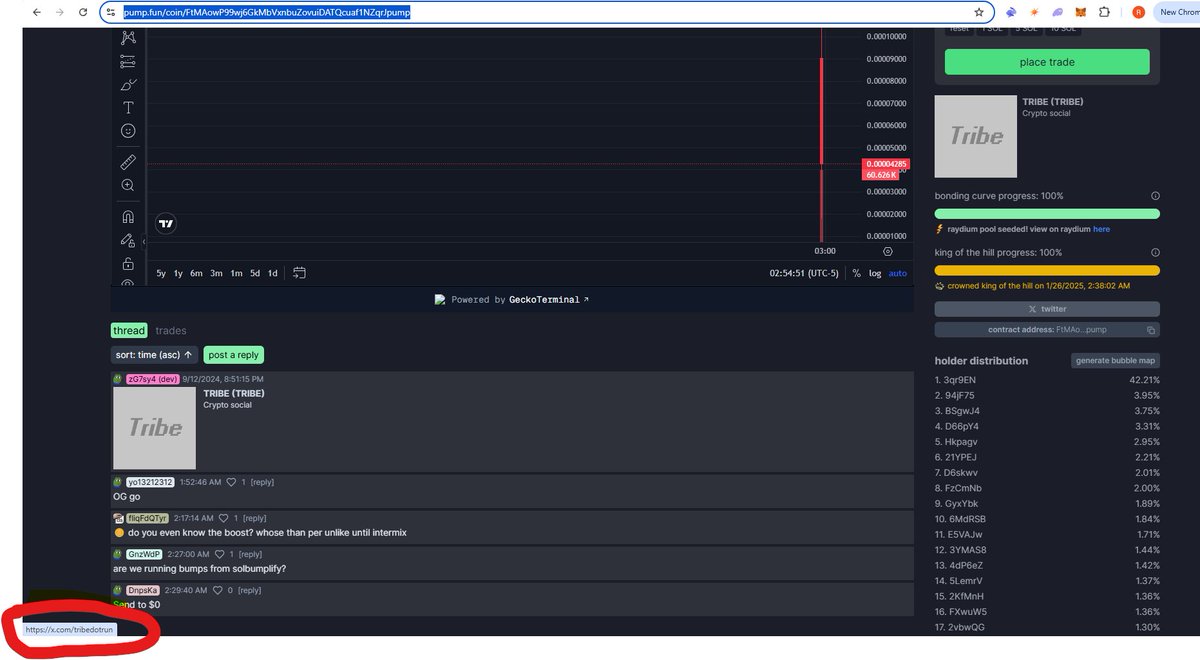Reply to yo13212312's comment
The width and height of the screenshot is (1200, 660).
click(263, 482)
